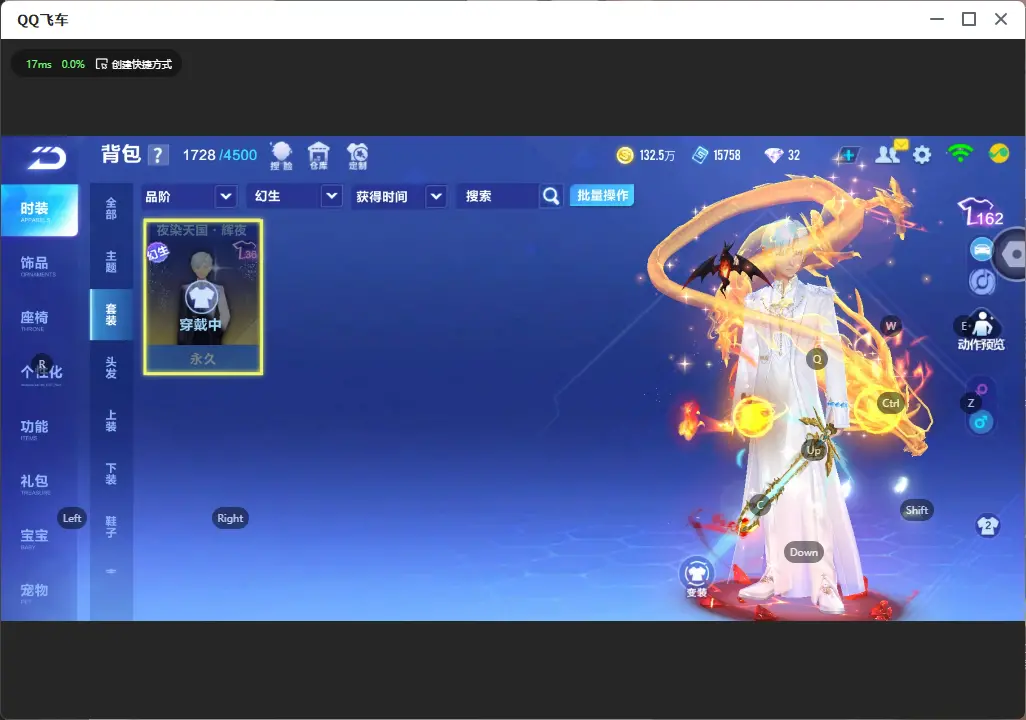Click the 1728/4500 backpack capacity text
The height and width of the screenshot is (720, 1026).
(x=220, y=155)
